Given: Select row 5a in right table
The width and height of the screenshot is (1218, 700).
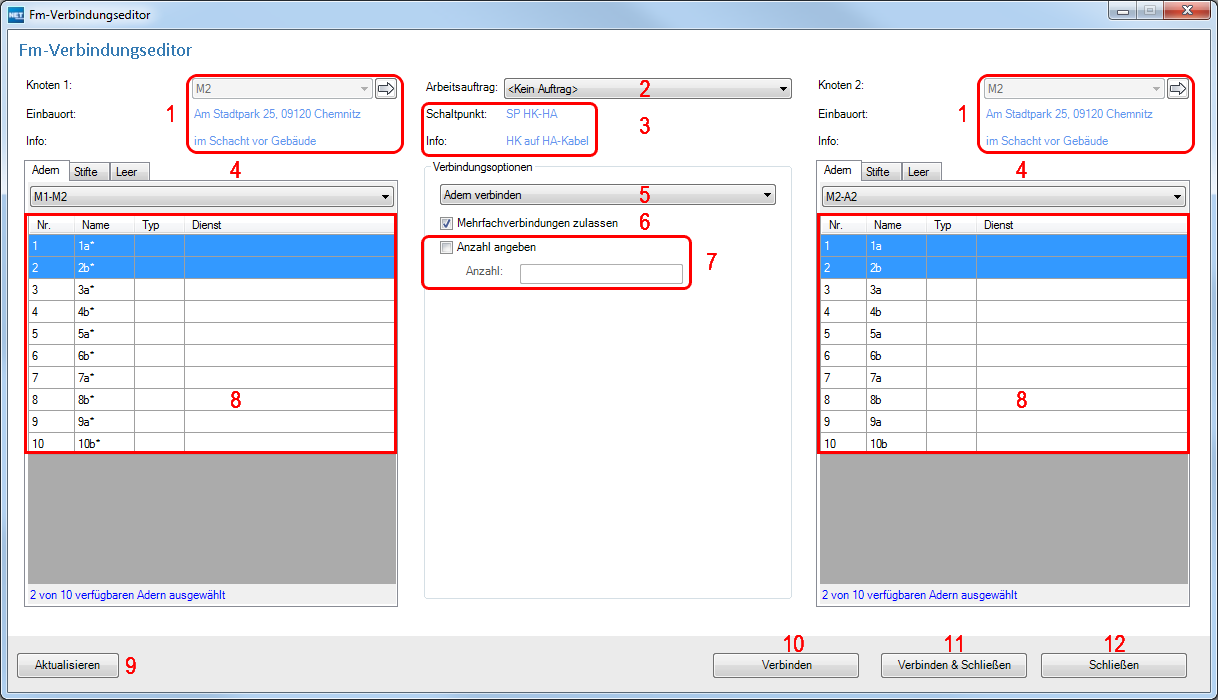Looking at the screenshot, I should (x=1004, y=333).
